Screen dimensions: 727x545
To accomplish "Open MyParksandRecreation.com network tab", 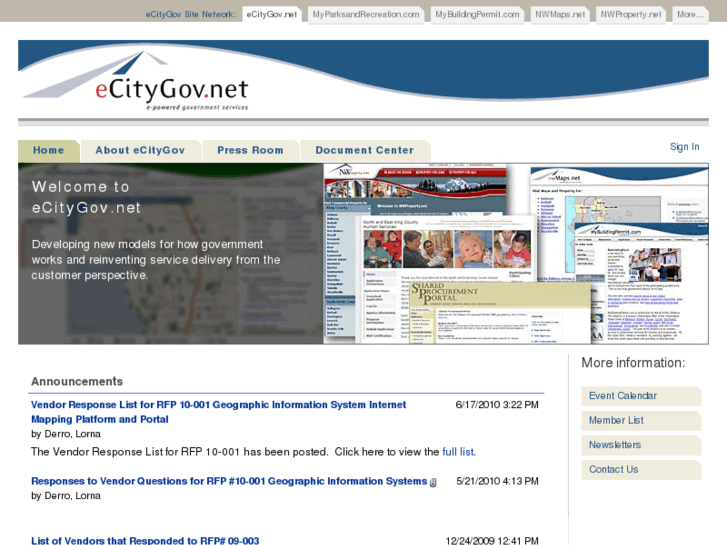I will pyautogui.click(x=366, y=14).
